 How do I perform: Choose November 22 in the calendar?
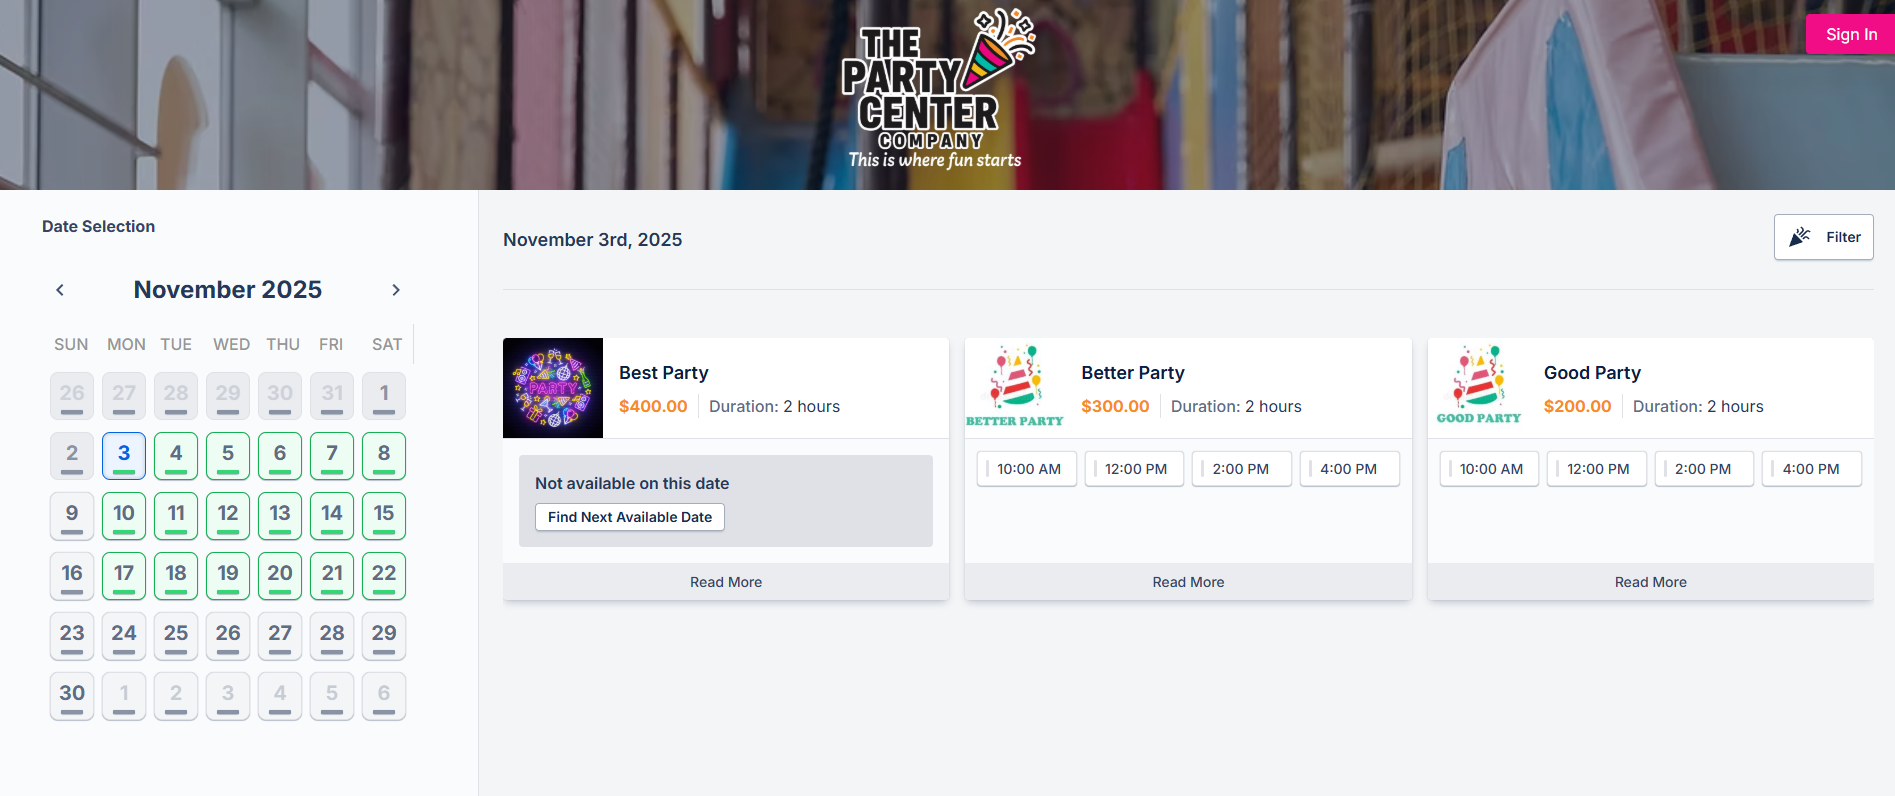(384, 575)
